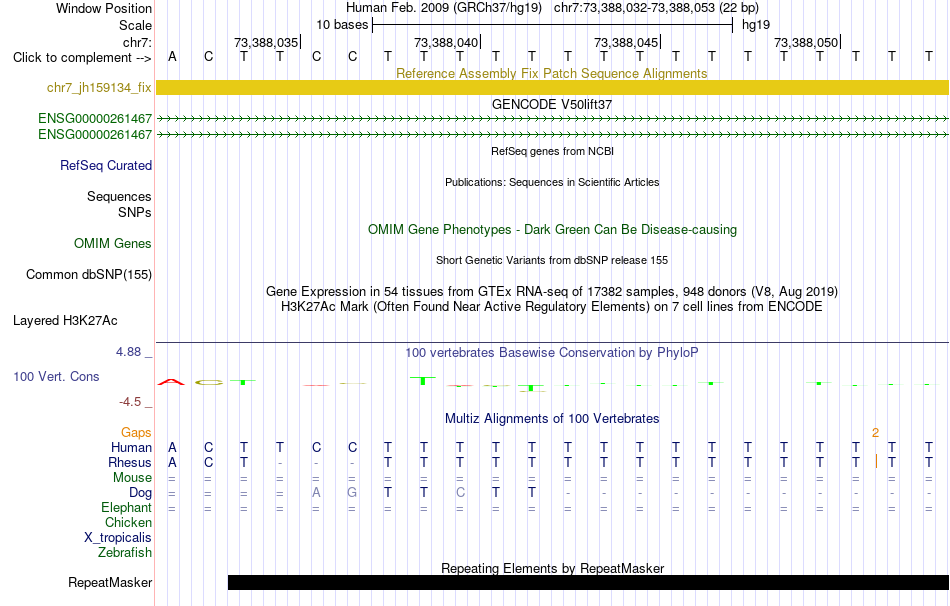Select the Dog alignment row label

coord(140,493)
